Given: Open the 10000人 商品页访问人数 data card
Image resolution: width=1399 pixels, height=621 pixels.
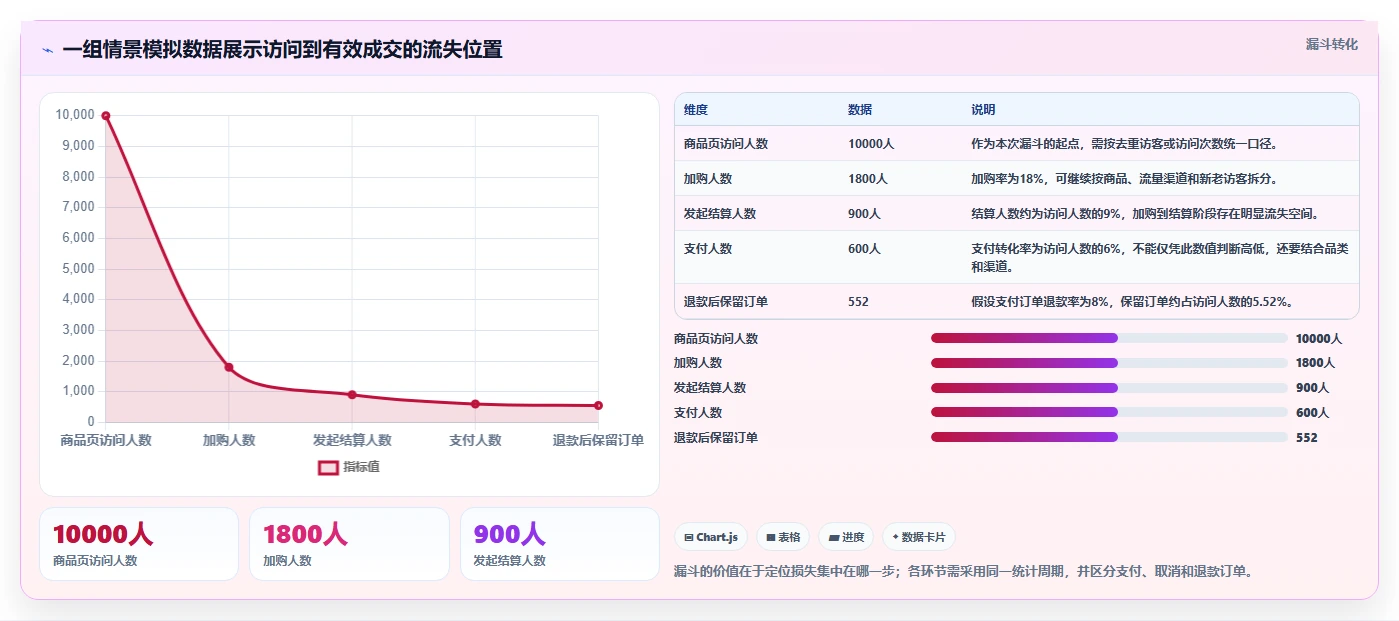Looking at the screenshot, I should coord(139,544).
